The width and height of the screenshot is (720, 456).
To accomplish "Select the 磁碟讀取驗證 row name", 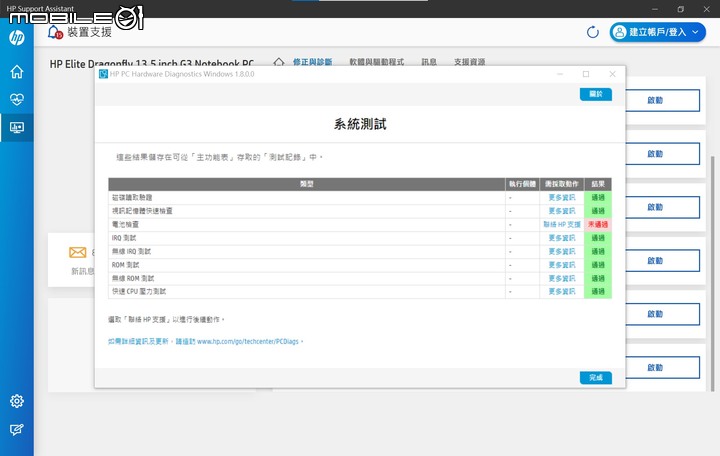I will click(x=132, y=197).
